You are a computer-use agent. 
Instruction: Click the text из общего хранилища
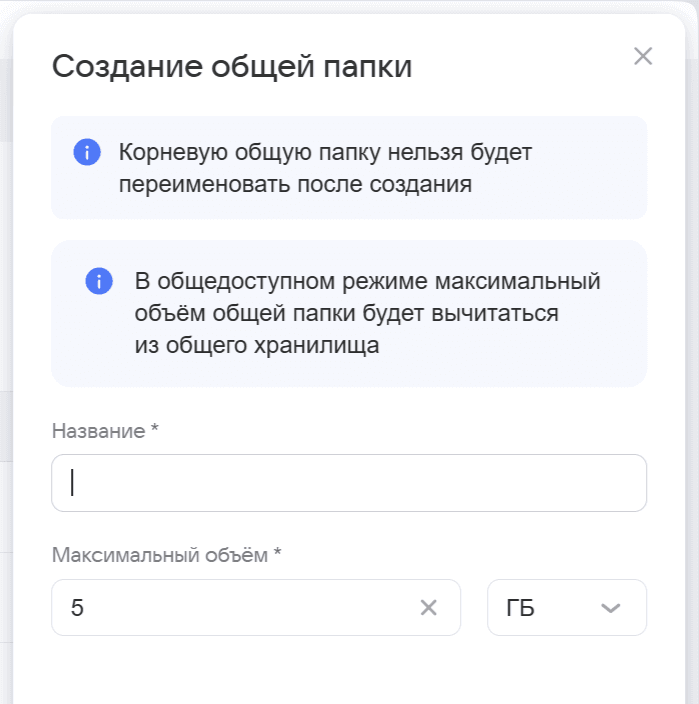[257, 346]
